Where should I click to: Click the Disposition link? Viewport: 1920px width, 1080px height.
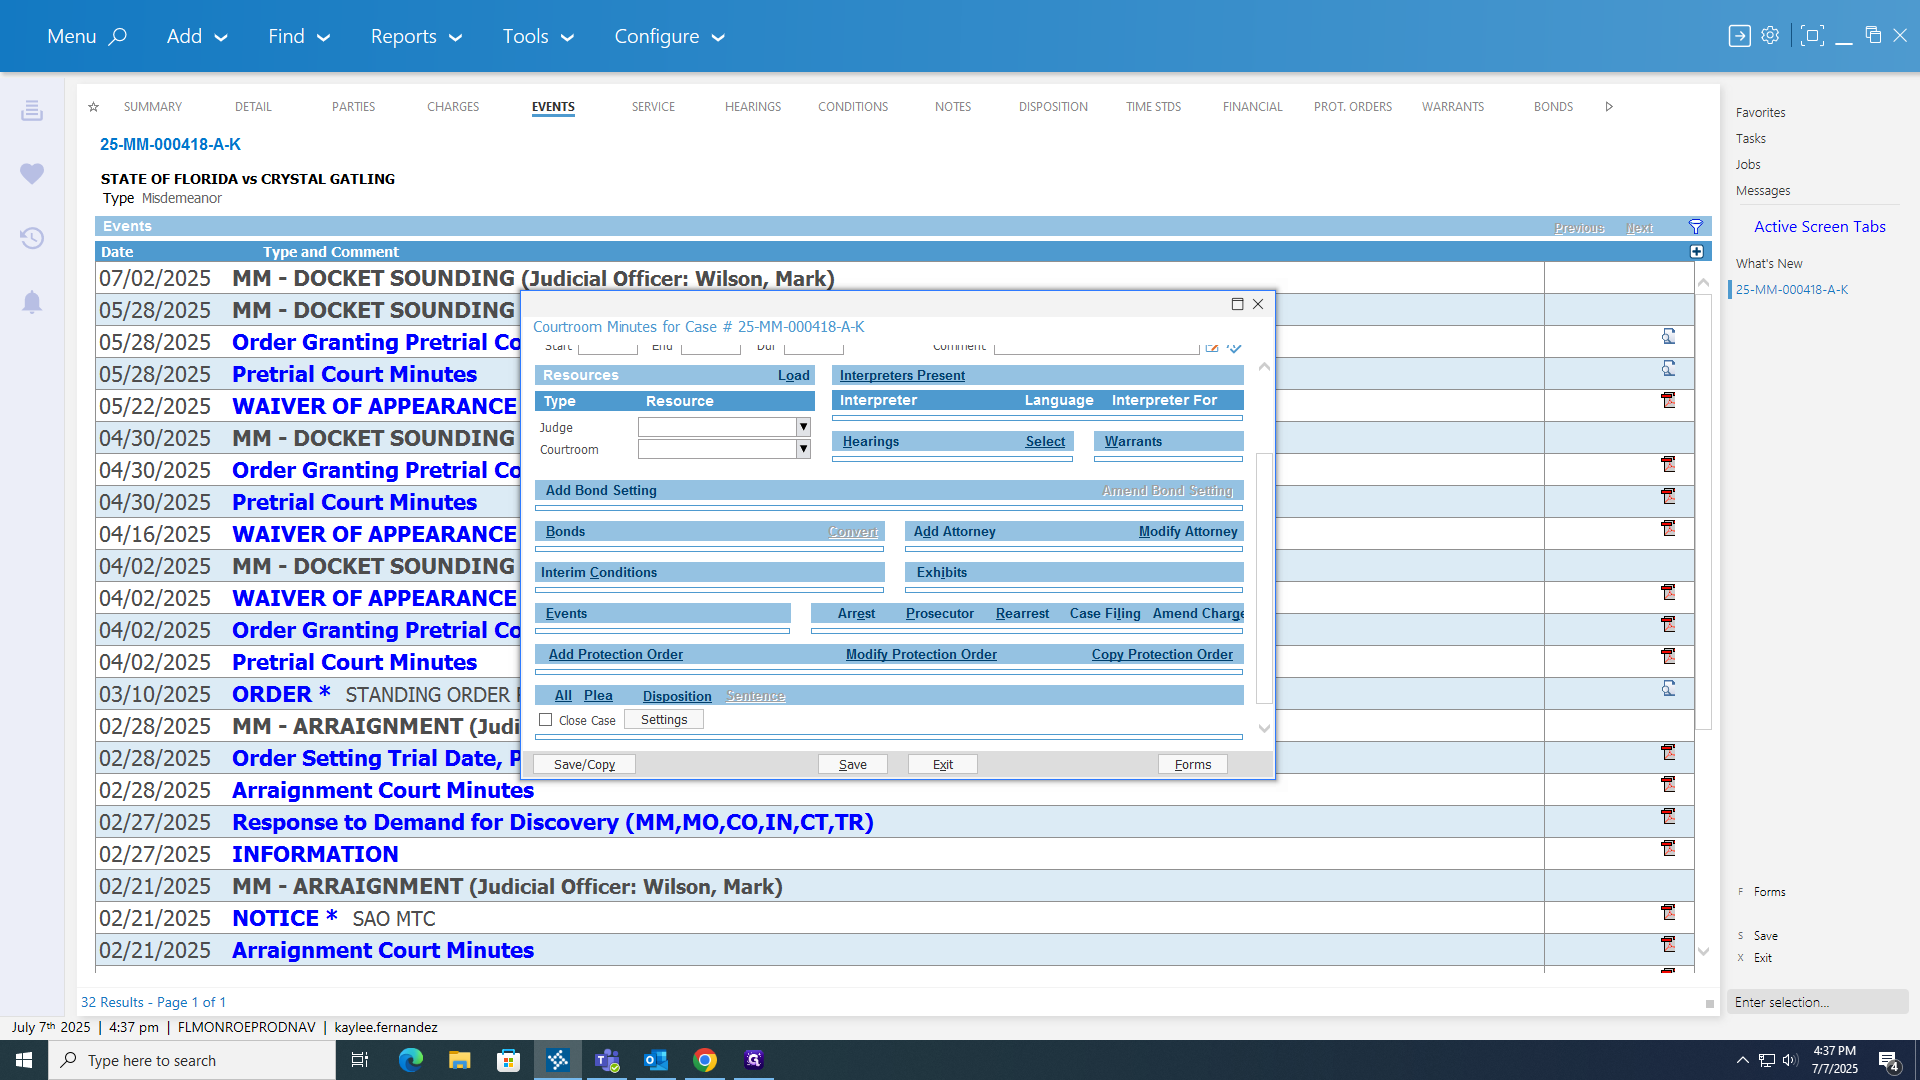pos(677,696)
